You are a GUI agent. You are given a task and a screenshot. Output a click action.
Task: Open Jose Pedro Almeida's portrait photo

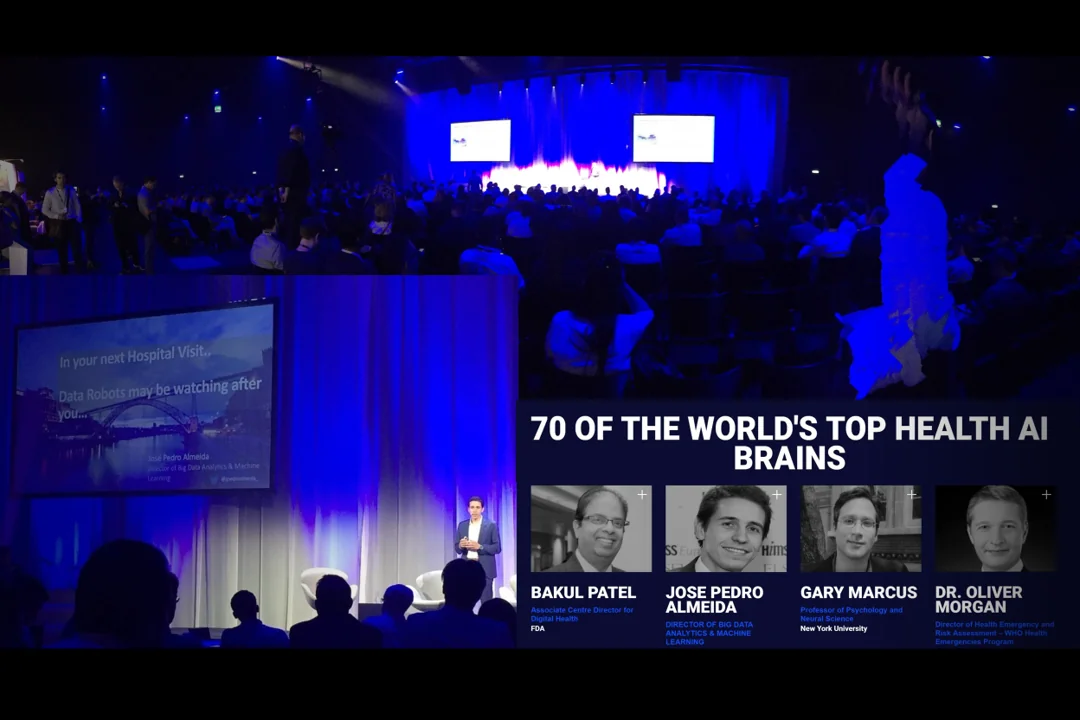pos(726,528)
